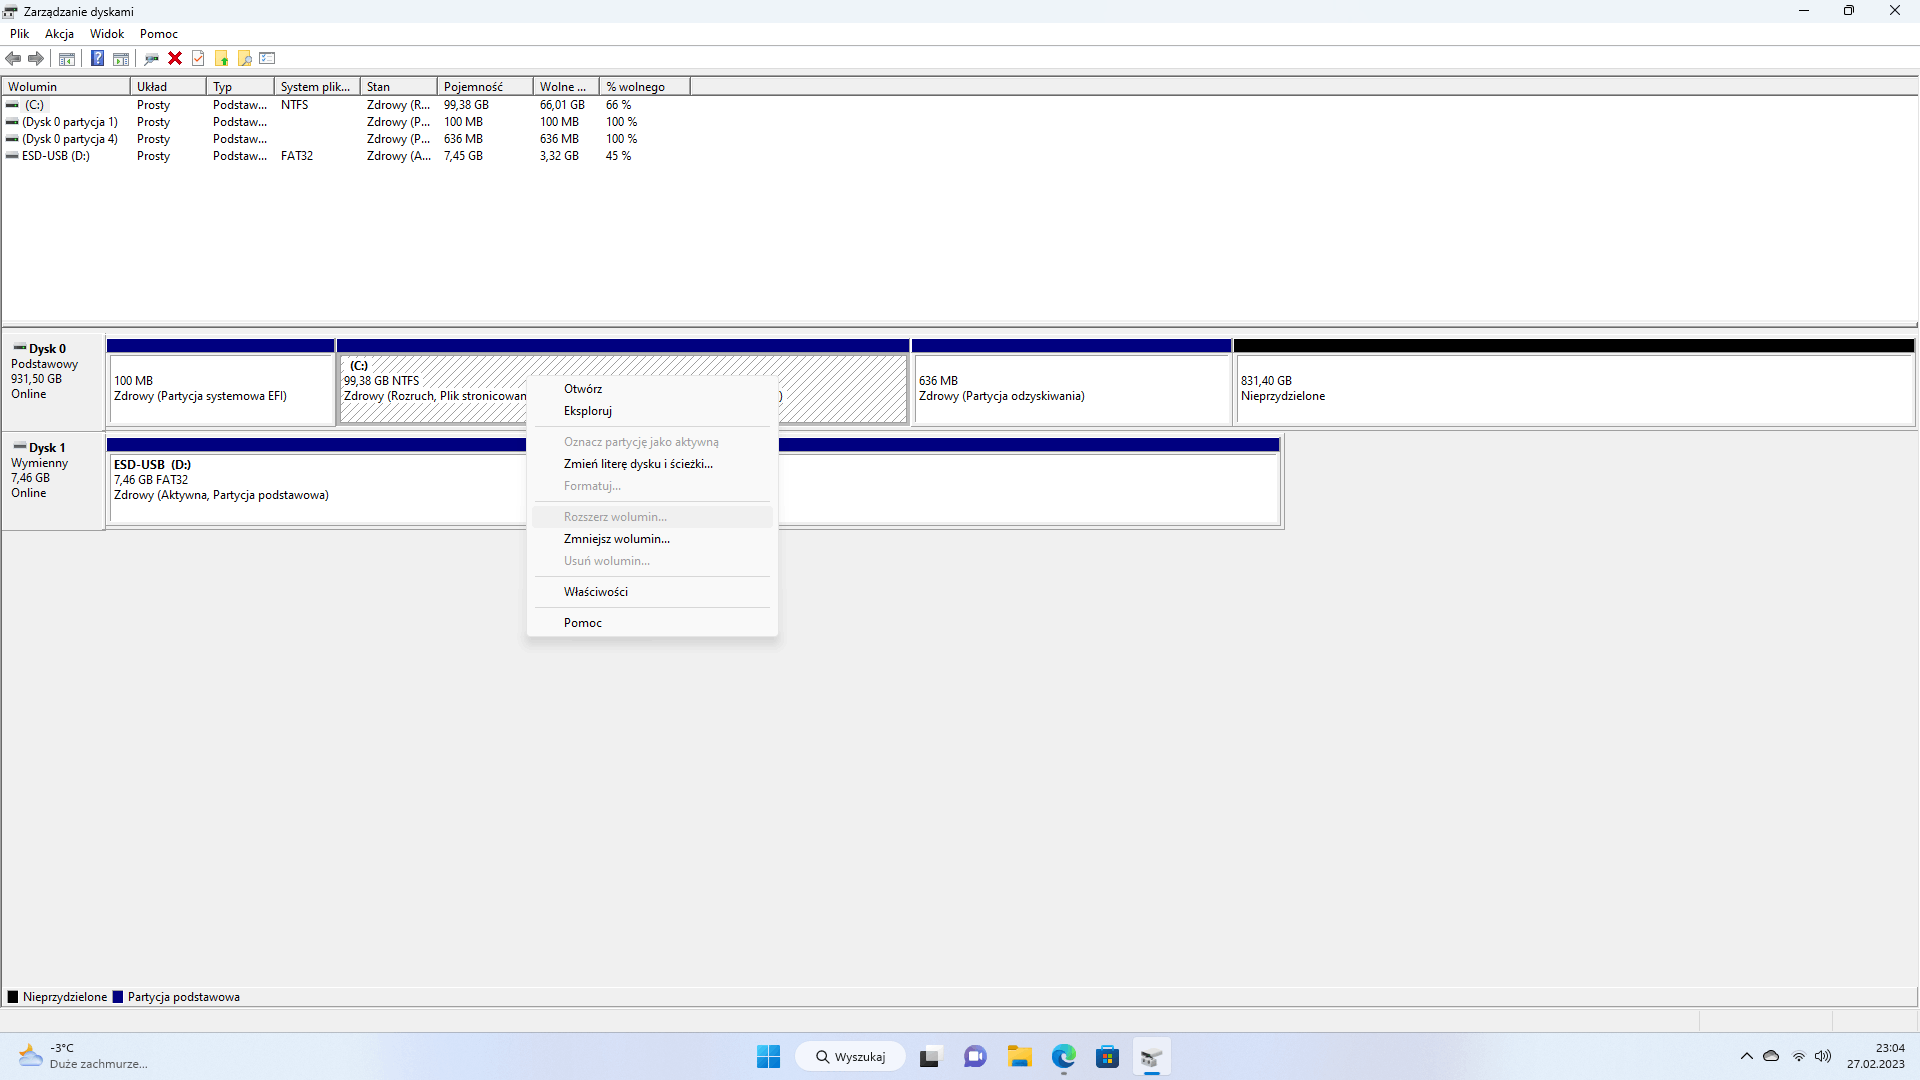
Task: Select the 100 MB EFI system partition
Action: [x=220, y=382]
